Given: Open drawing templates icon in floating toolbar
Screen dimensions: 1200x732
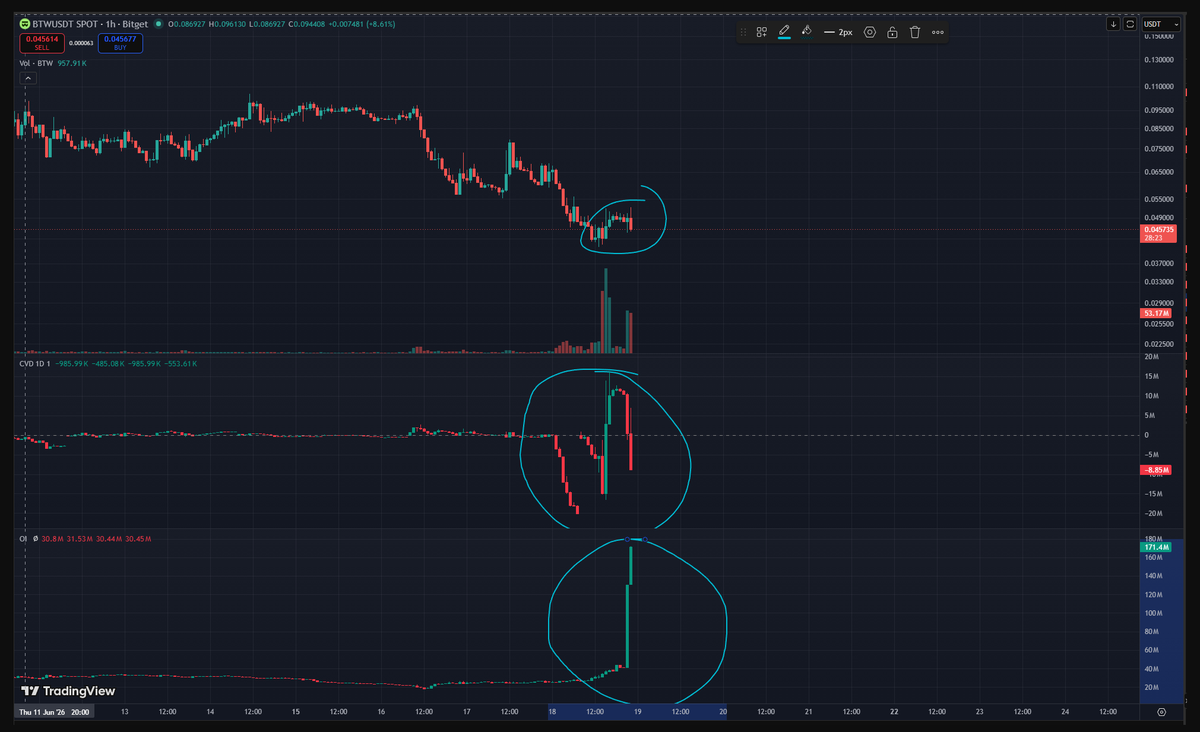Looking at the screenshot, I should pos(761,32).
